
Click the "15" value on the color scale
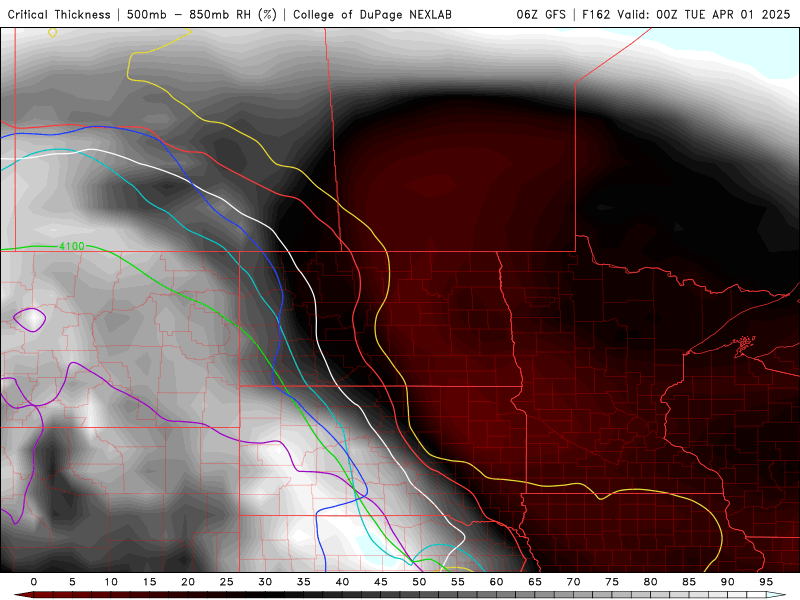point(149,582)
